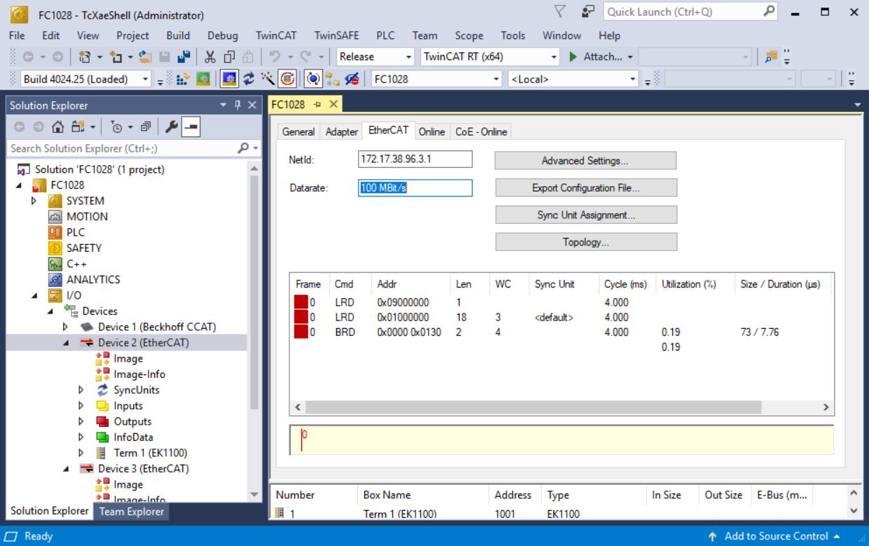
Task: Open the FC1028 project dropdown in toolbar
Action: (x=496, y=79)
